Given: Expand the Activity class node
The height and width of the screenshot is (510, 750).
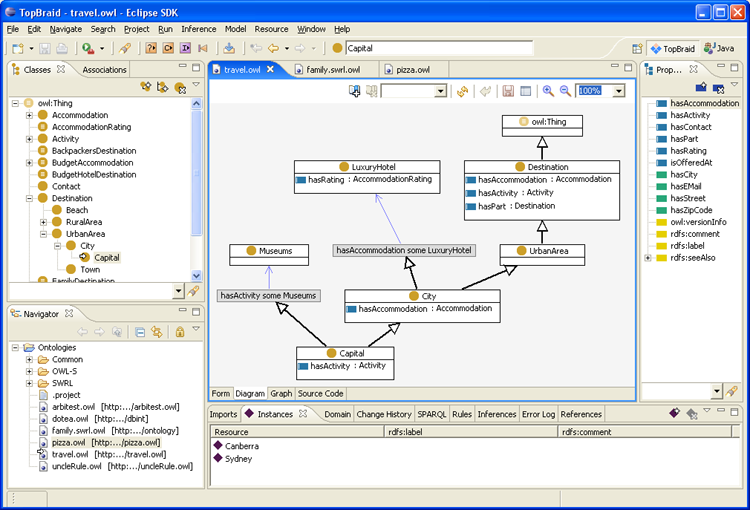Looking at the screenshot, I should point(30,139).
